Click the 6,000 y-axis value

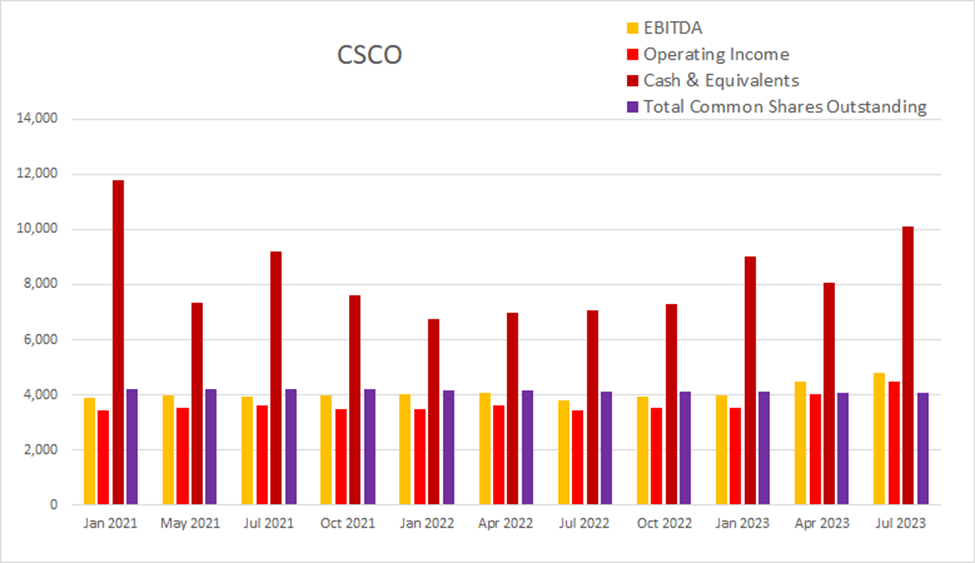coord(40,339)
